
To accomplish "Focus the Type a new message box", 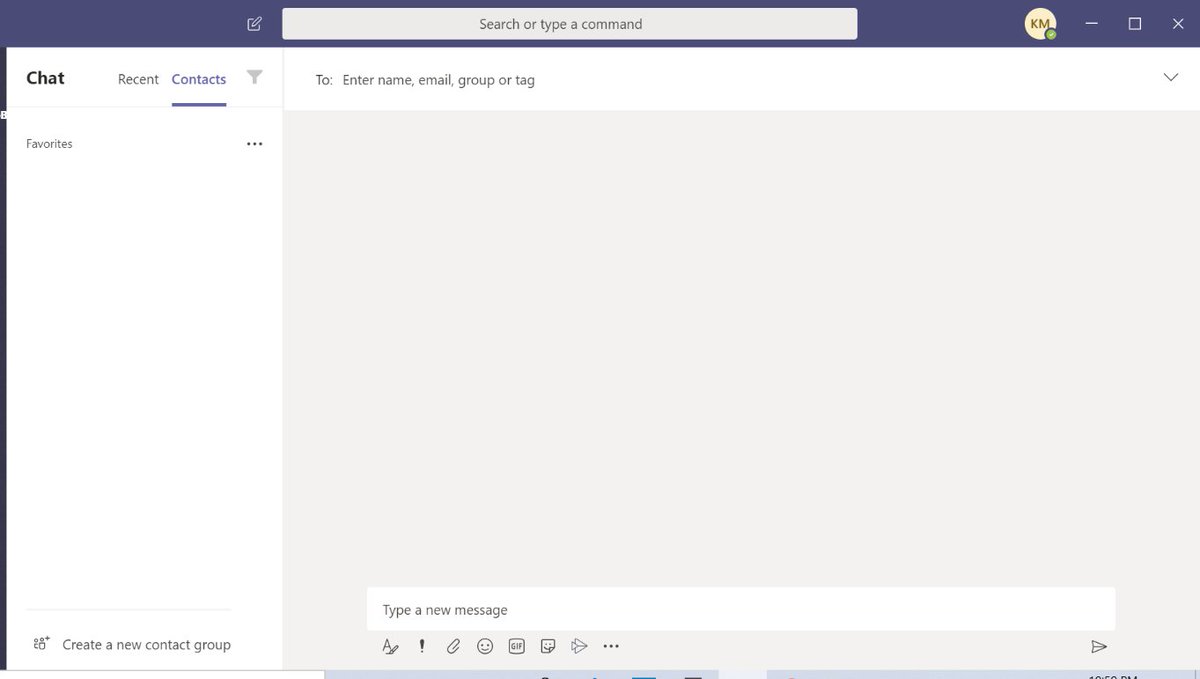I will (x=741, y=610).
